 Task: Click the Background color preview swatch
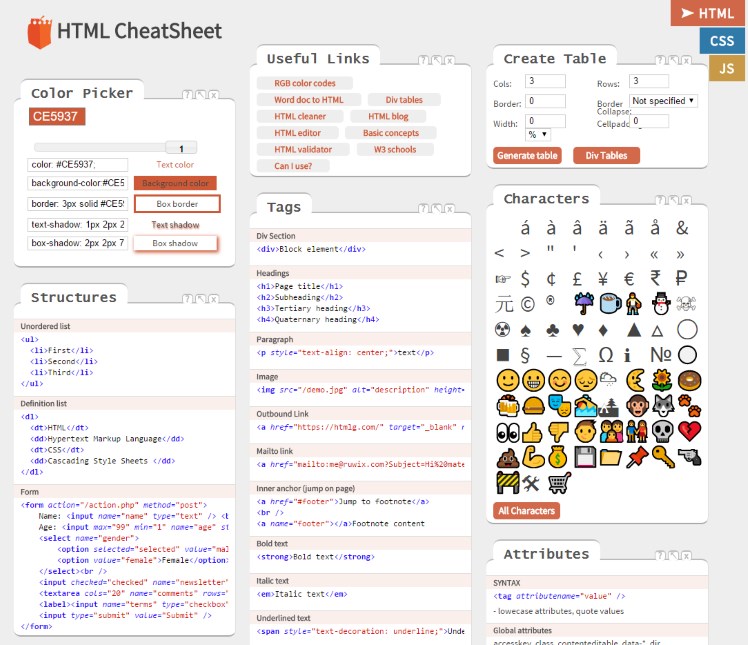point(175,183)
